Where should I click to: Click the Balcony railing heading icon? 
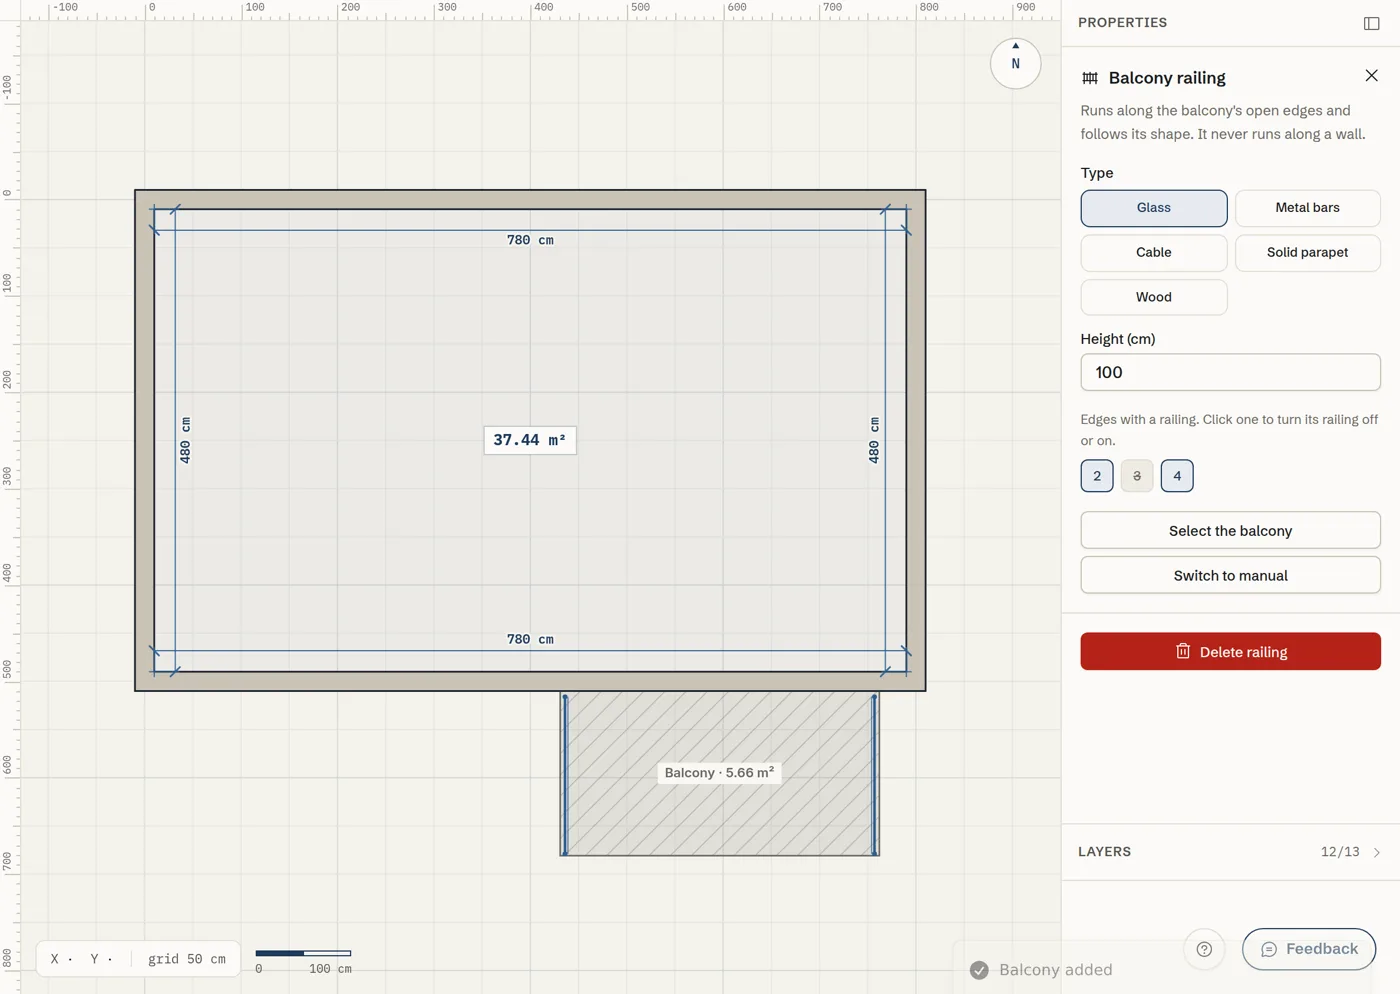[x=1090, y=78]
